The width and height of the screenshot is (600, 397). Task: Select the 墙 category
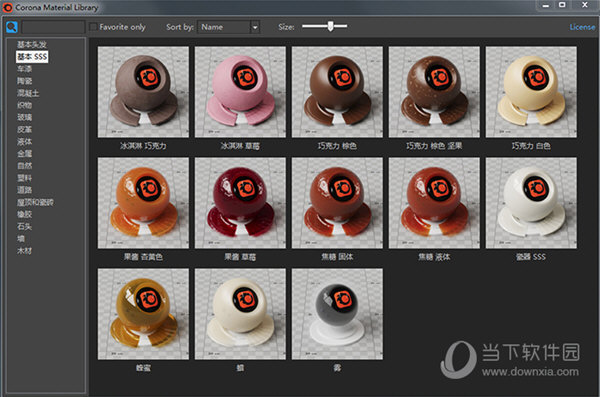coord(21,239)
